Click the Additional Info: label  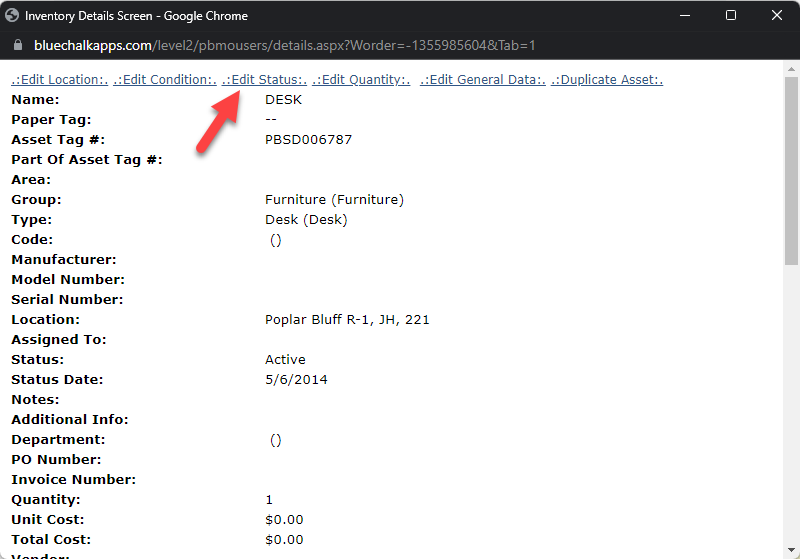70,419
